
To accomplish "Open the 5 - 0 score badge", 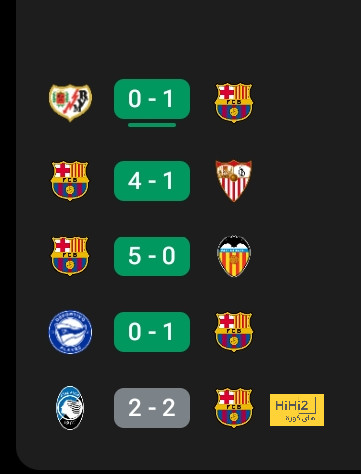I will pos(152,256).
